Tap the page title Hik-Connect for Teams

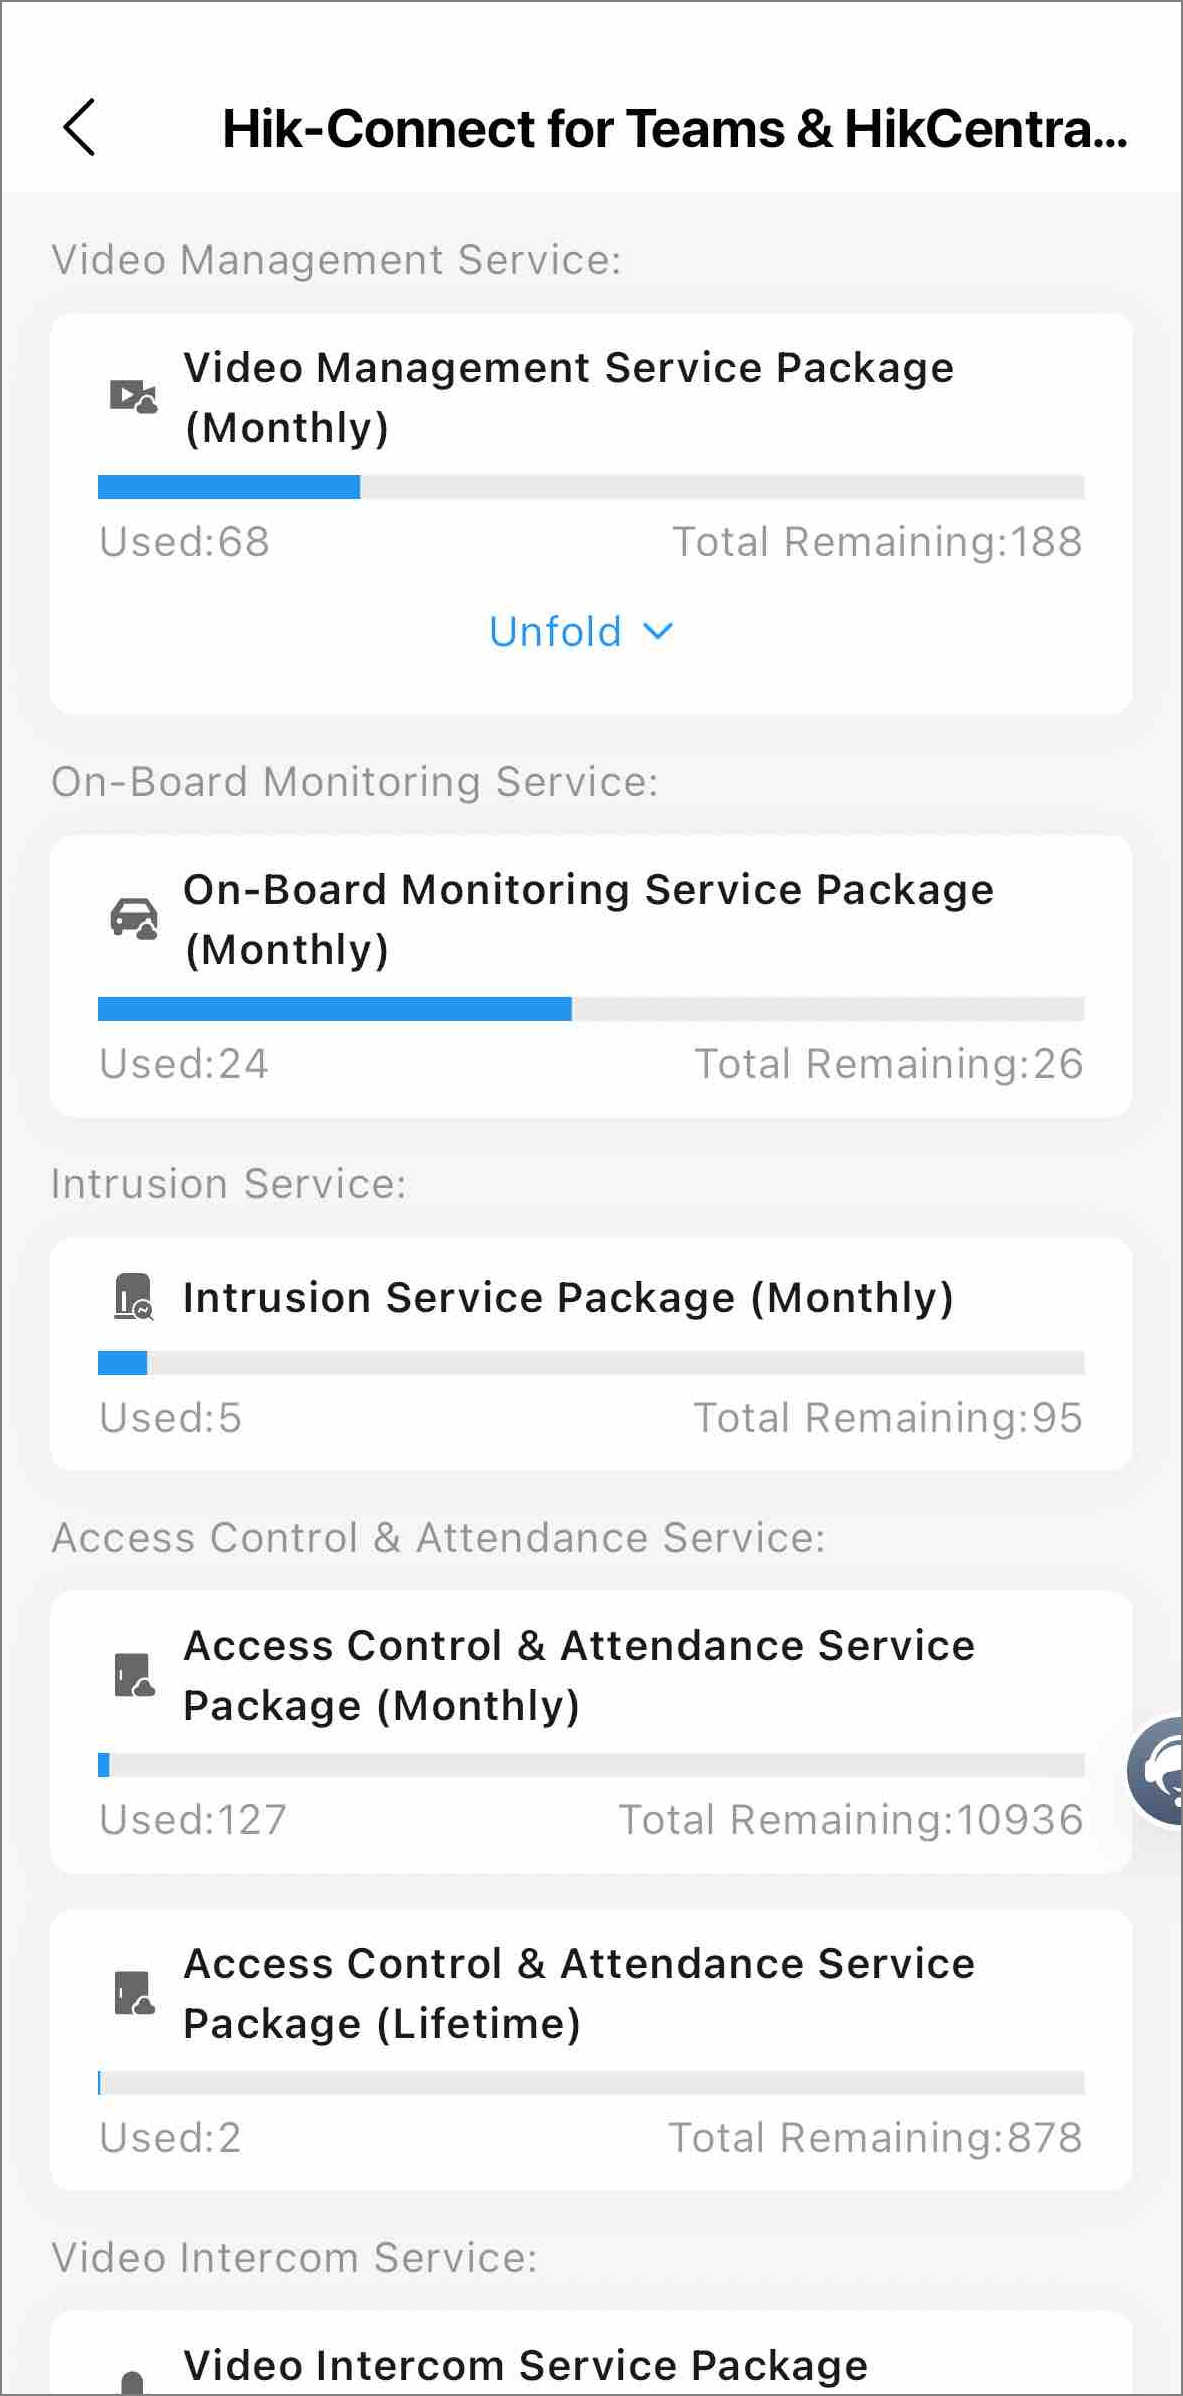675,129
